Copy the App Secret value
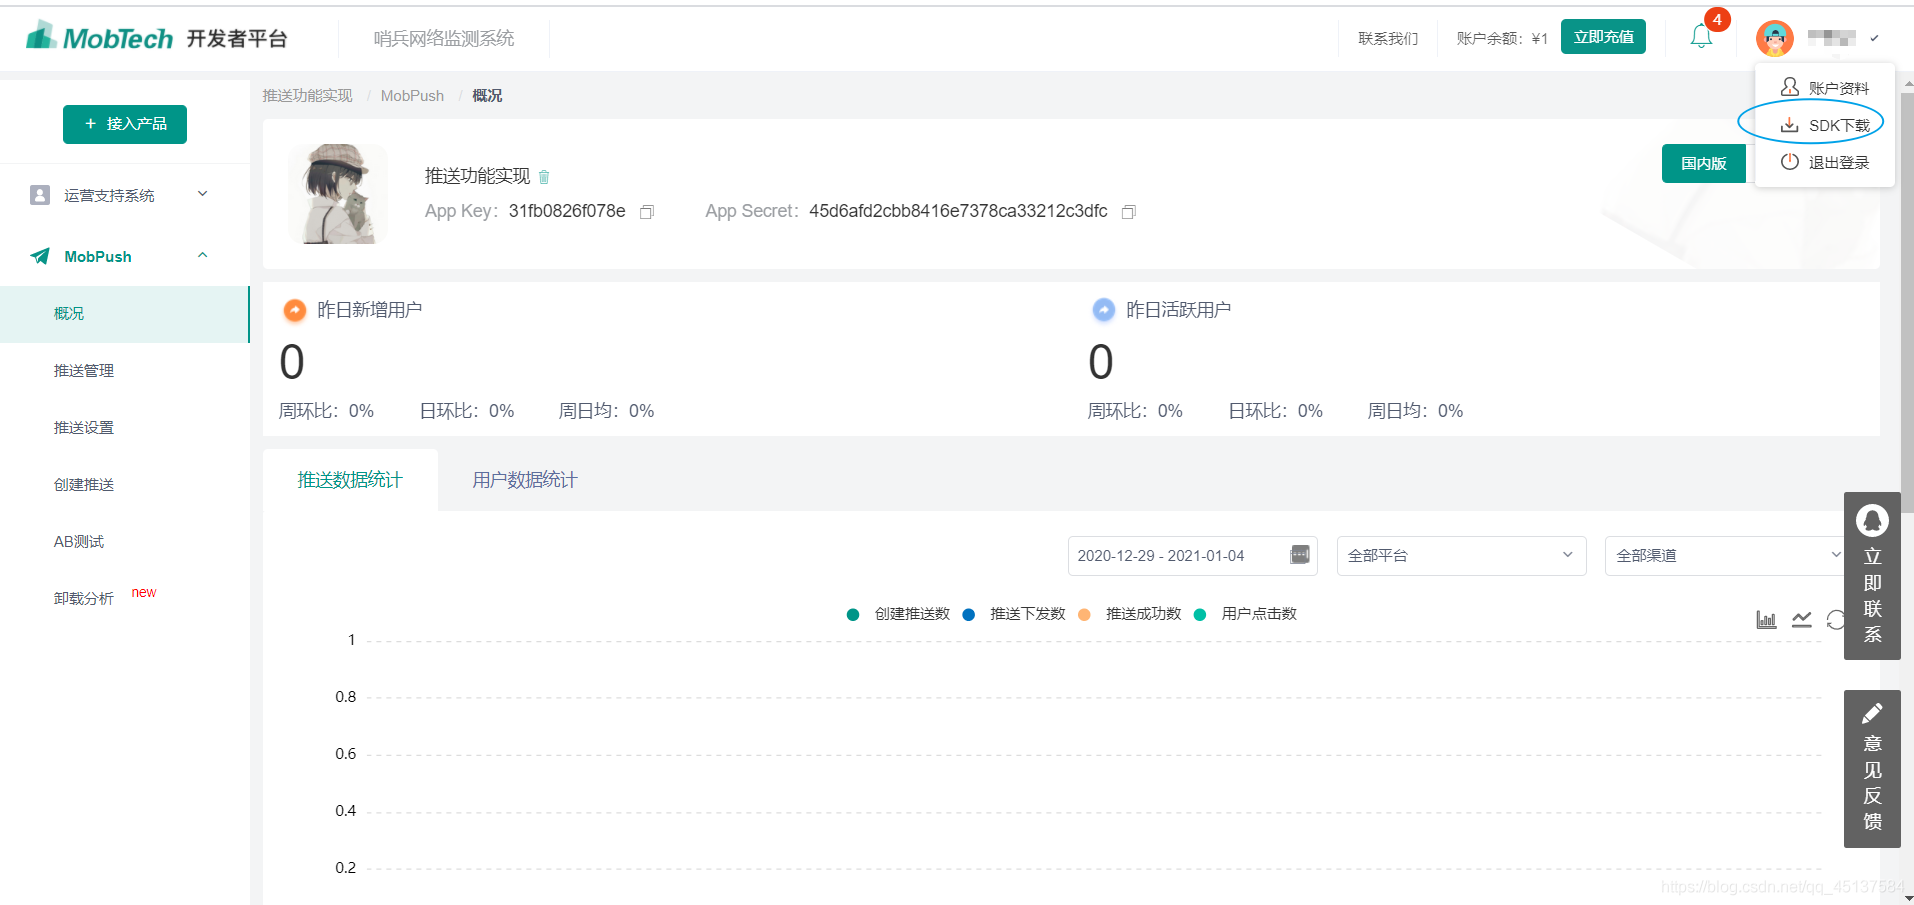Viewport: 1914px width, 905px height. 1129,212
